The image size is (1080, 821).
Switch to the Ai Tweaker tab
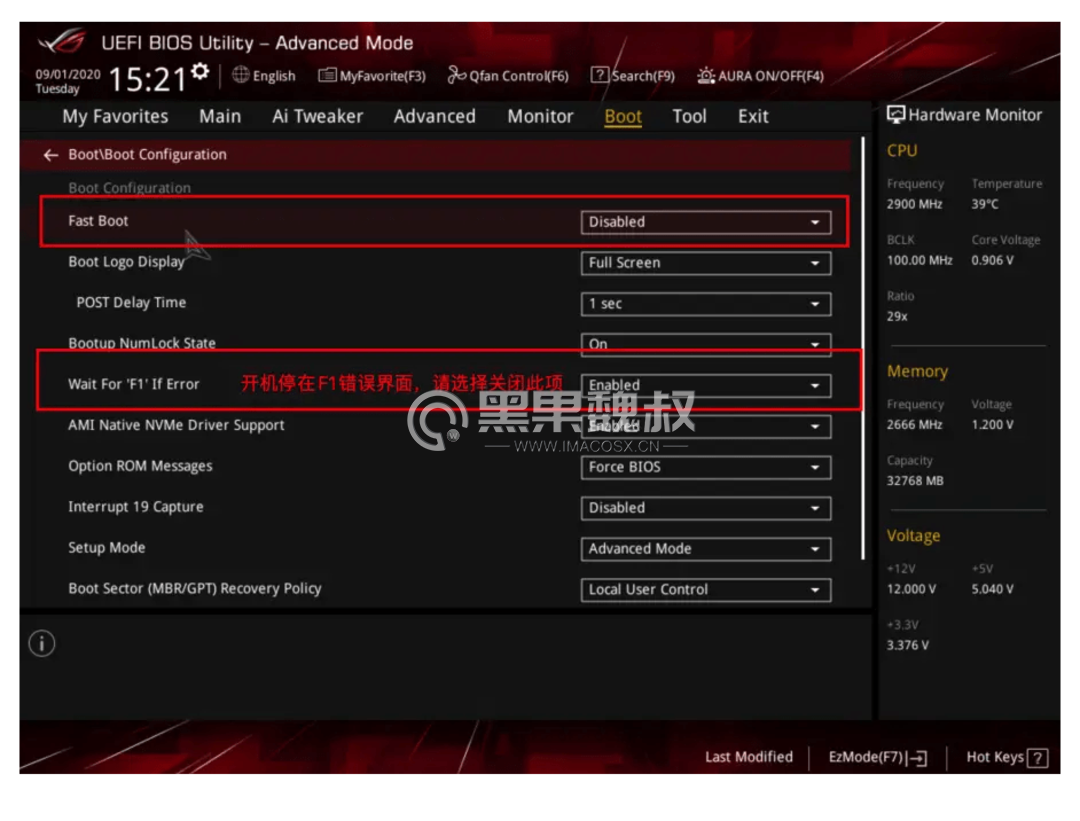[x=318, y=116]
